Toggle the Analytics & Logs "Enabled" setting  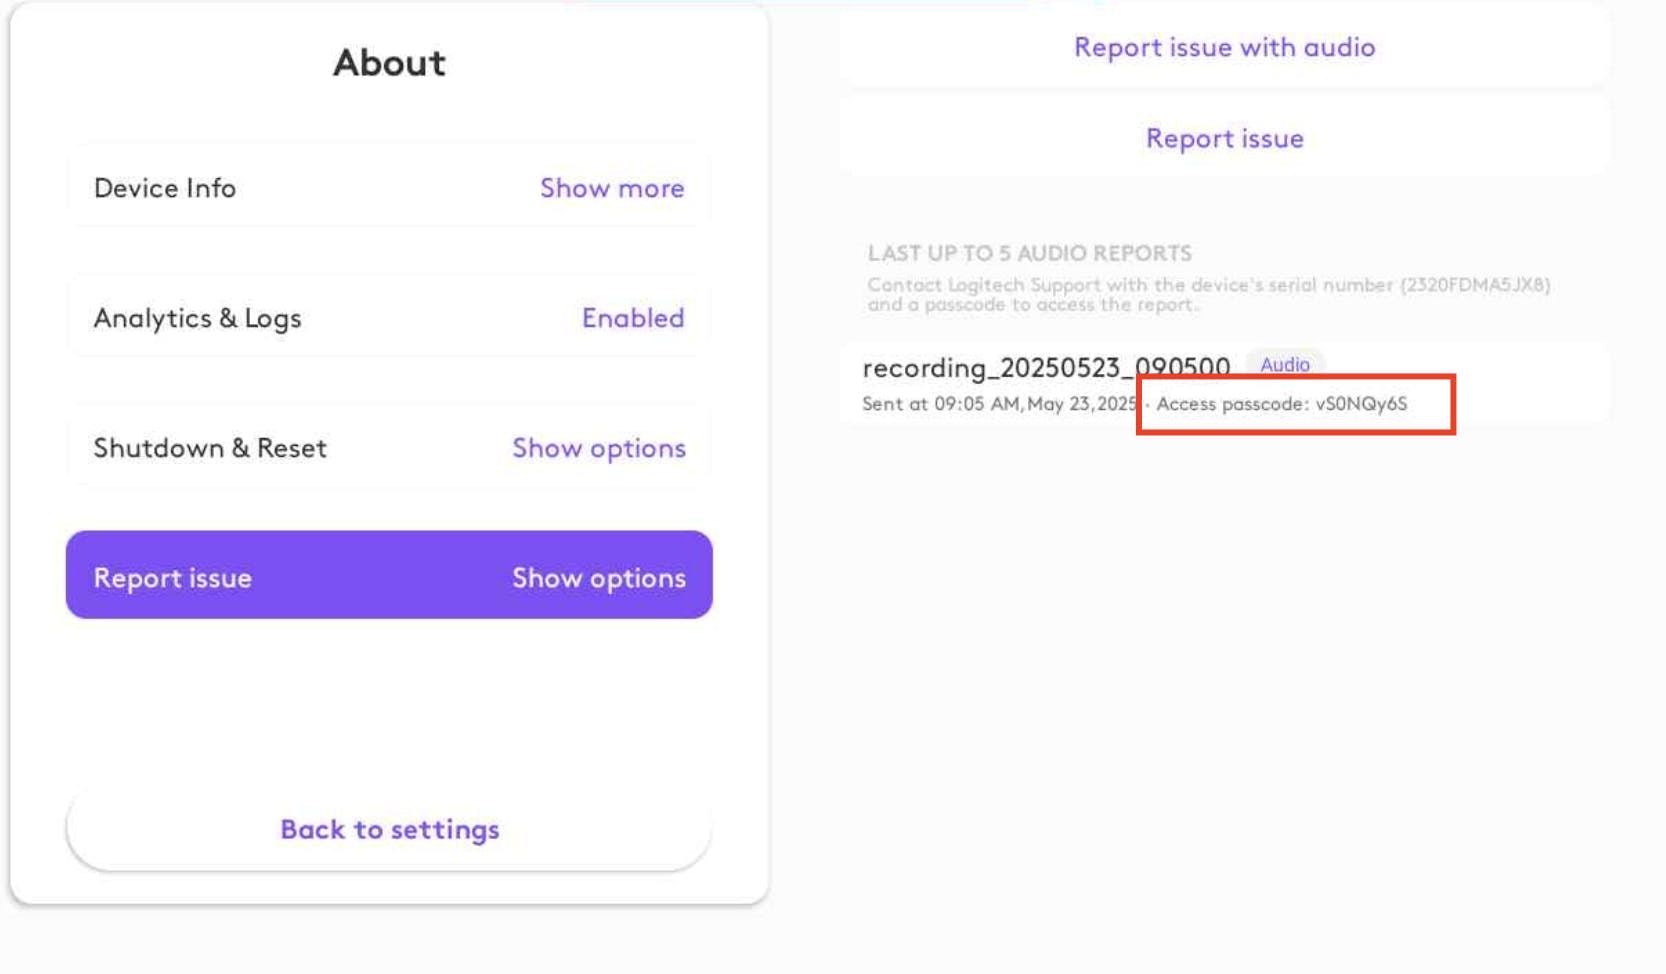tap(633, 318)
